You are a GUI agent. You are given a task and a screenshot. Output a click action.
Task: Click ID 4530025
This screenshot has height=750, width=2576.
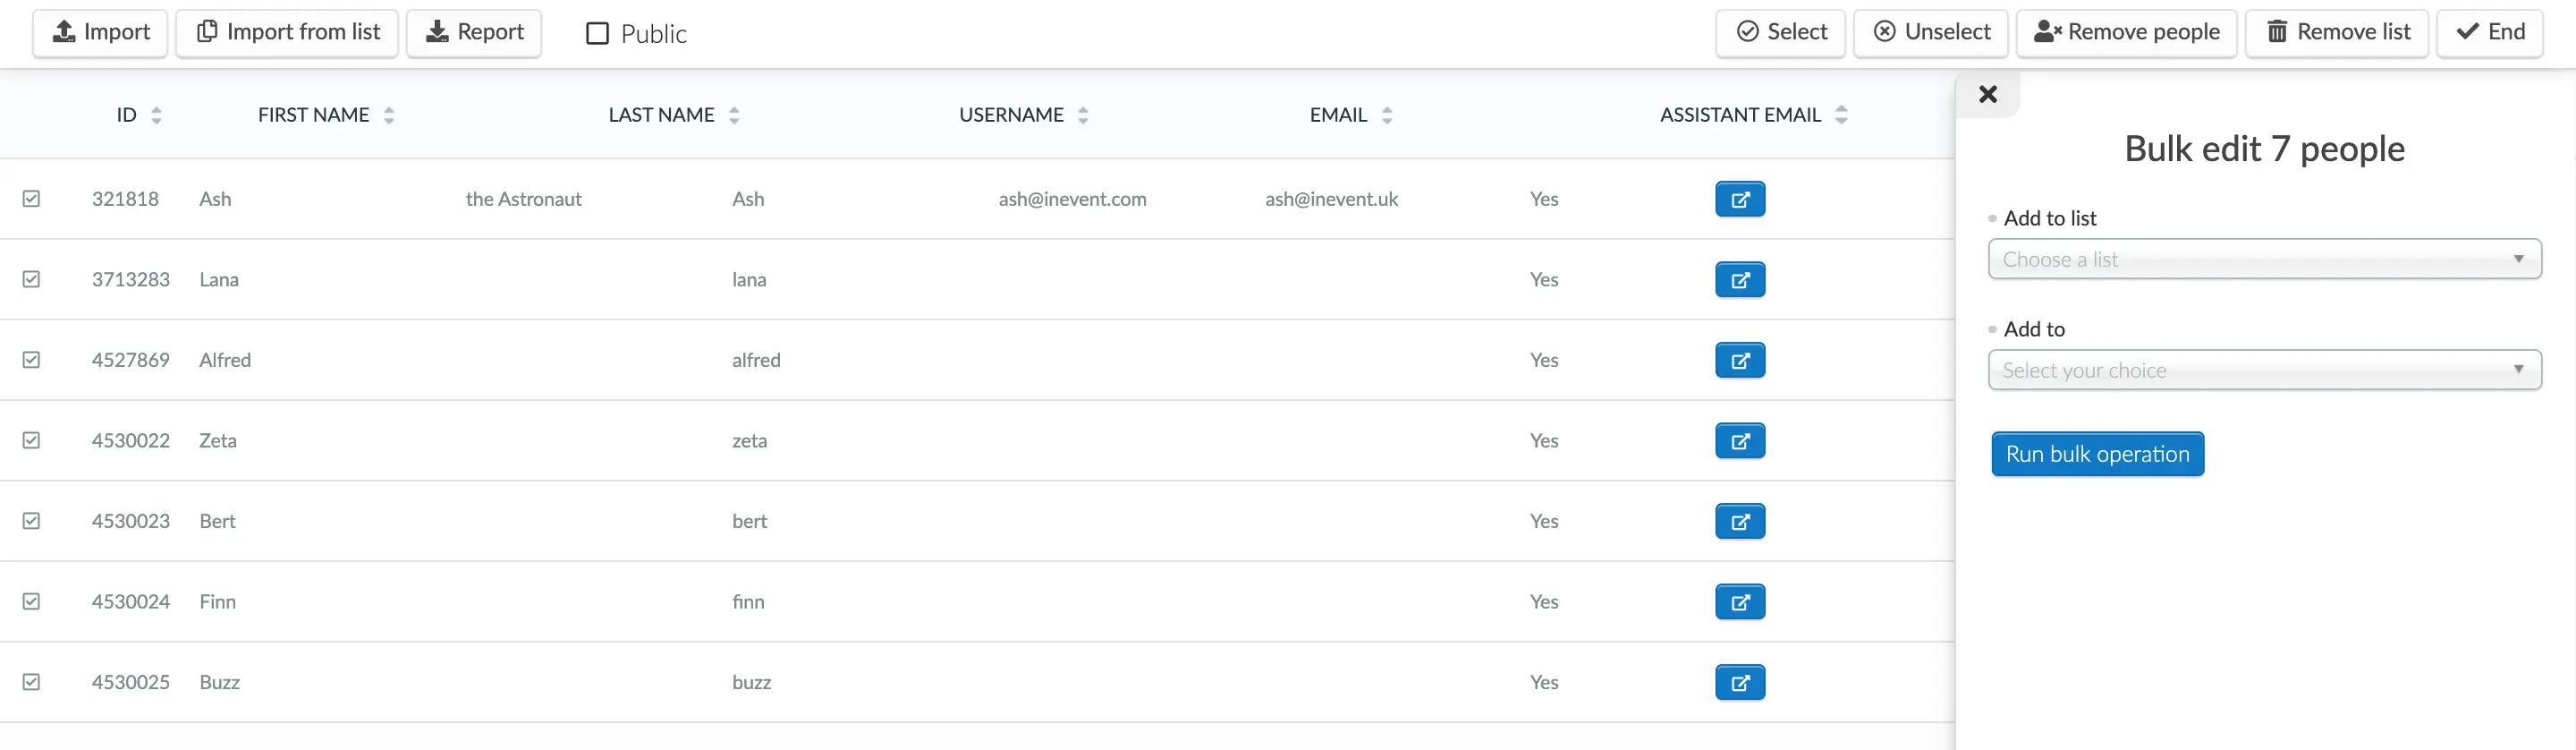[130, 682]
